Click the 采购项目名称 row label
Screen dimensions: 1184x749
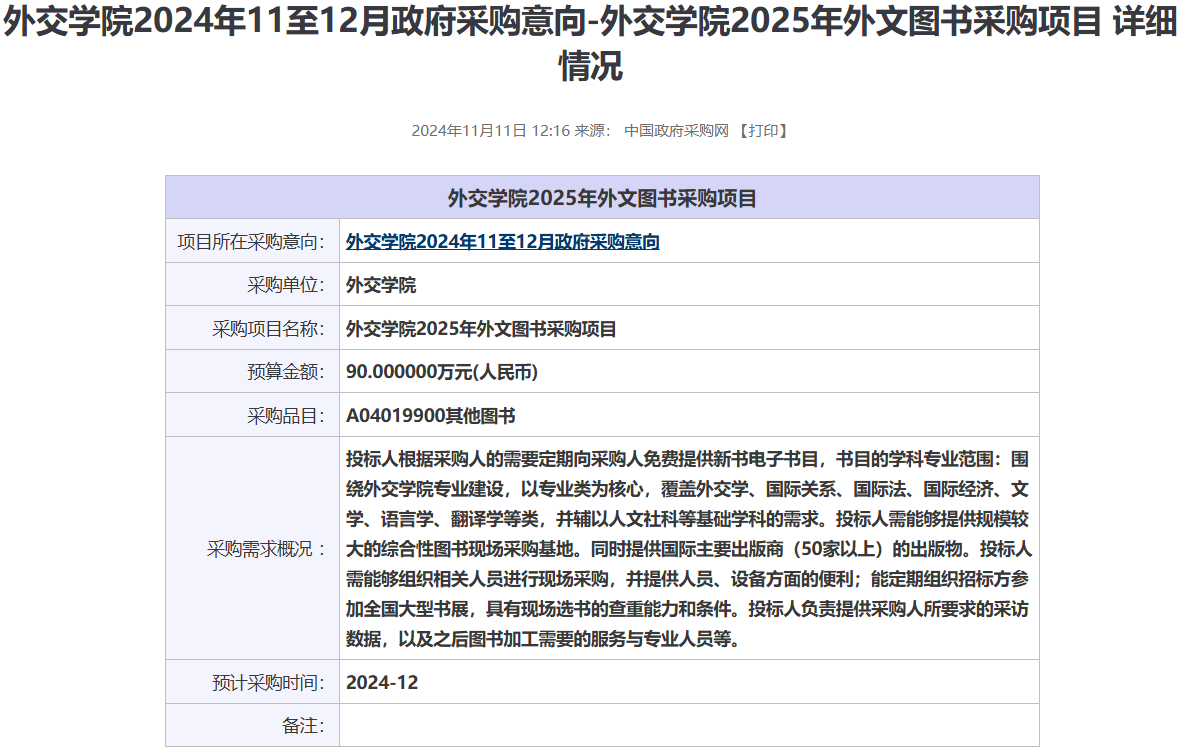(268, 329)
